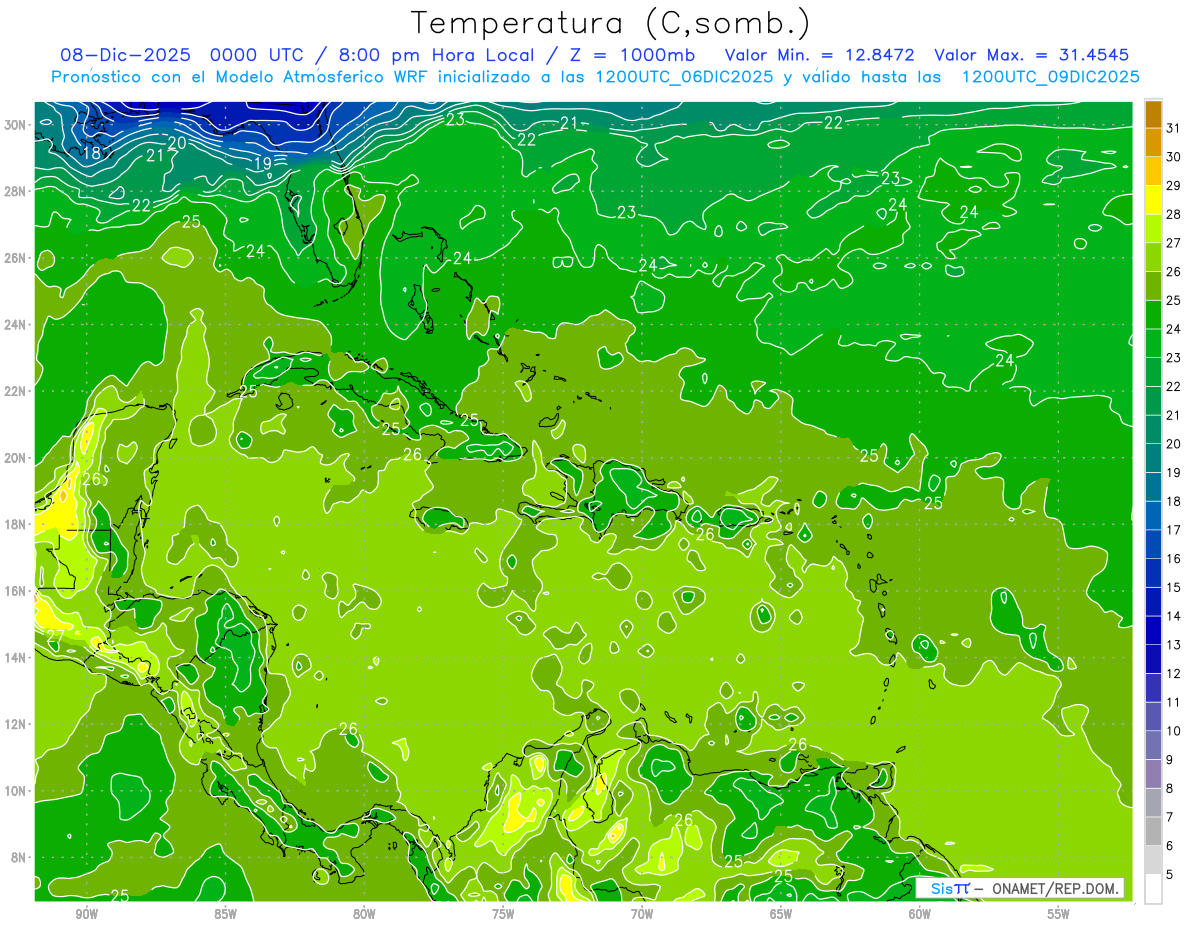The image size is (1200, 927).
Task: Click the '8N' latitude axis label
Action: pos(20,857)
